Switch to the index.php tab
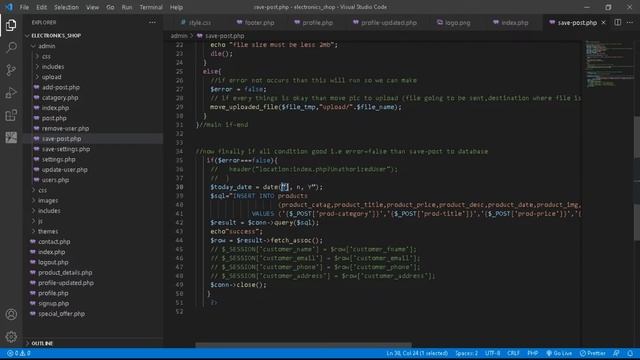This screenshot has height=360, width=640. (511, 22)
